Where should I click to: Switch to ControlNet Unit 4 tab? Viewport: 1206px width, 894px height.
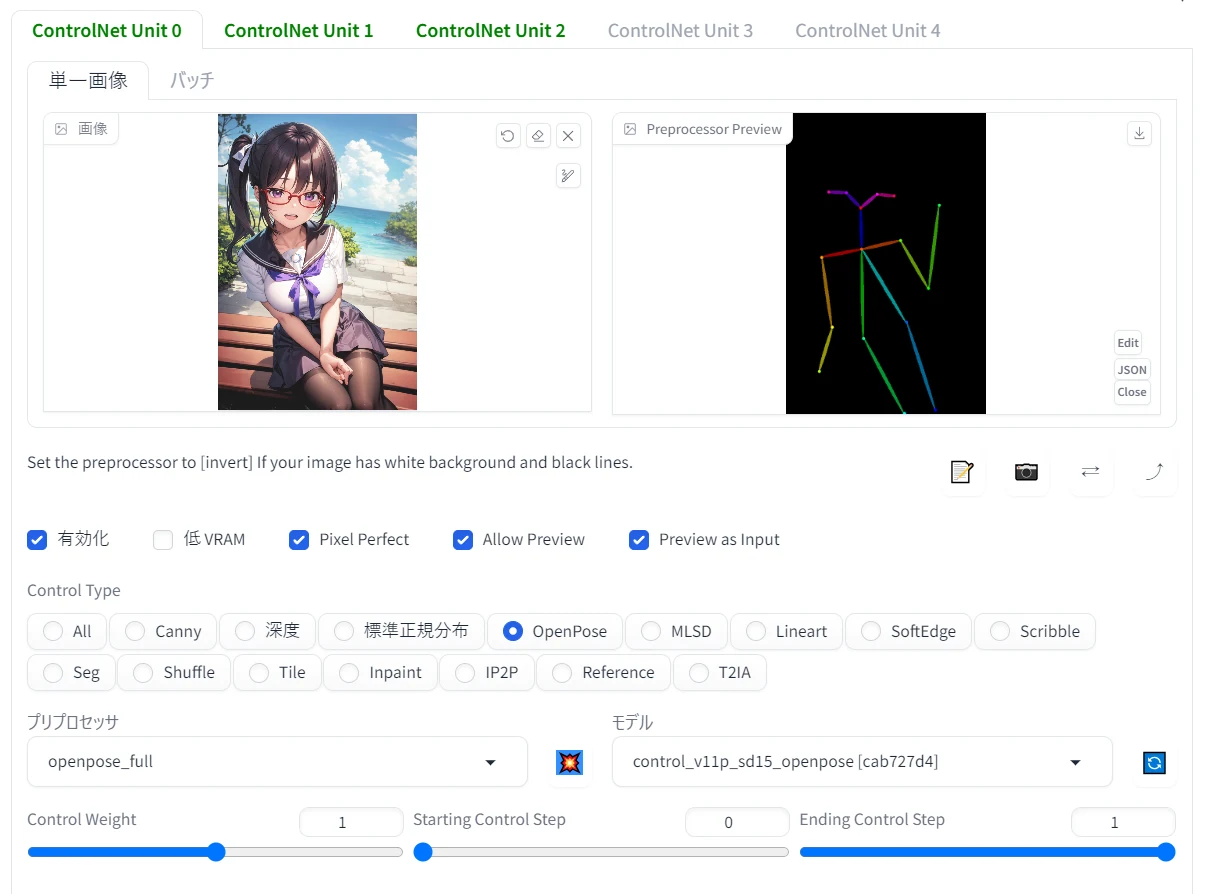tap(868, 30)
